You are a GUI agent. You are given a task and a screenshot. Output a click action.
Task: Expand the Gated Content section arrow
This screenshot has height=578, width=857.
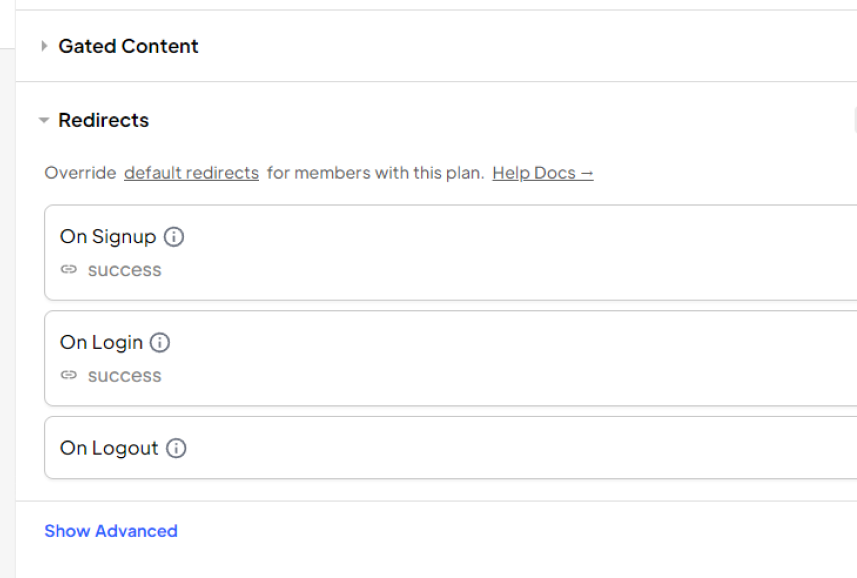tap(44, 46)
